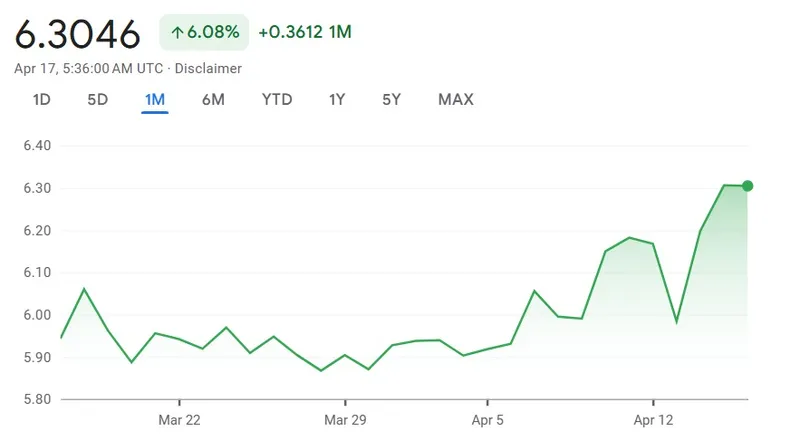800x448 pixels.
Task: Open the Disclaimer link
Action: pyautogui.click(x=210, y=68)
